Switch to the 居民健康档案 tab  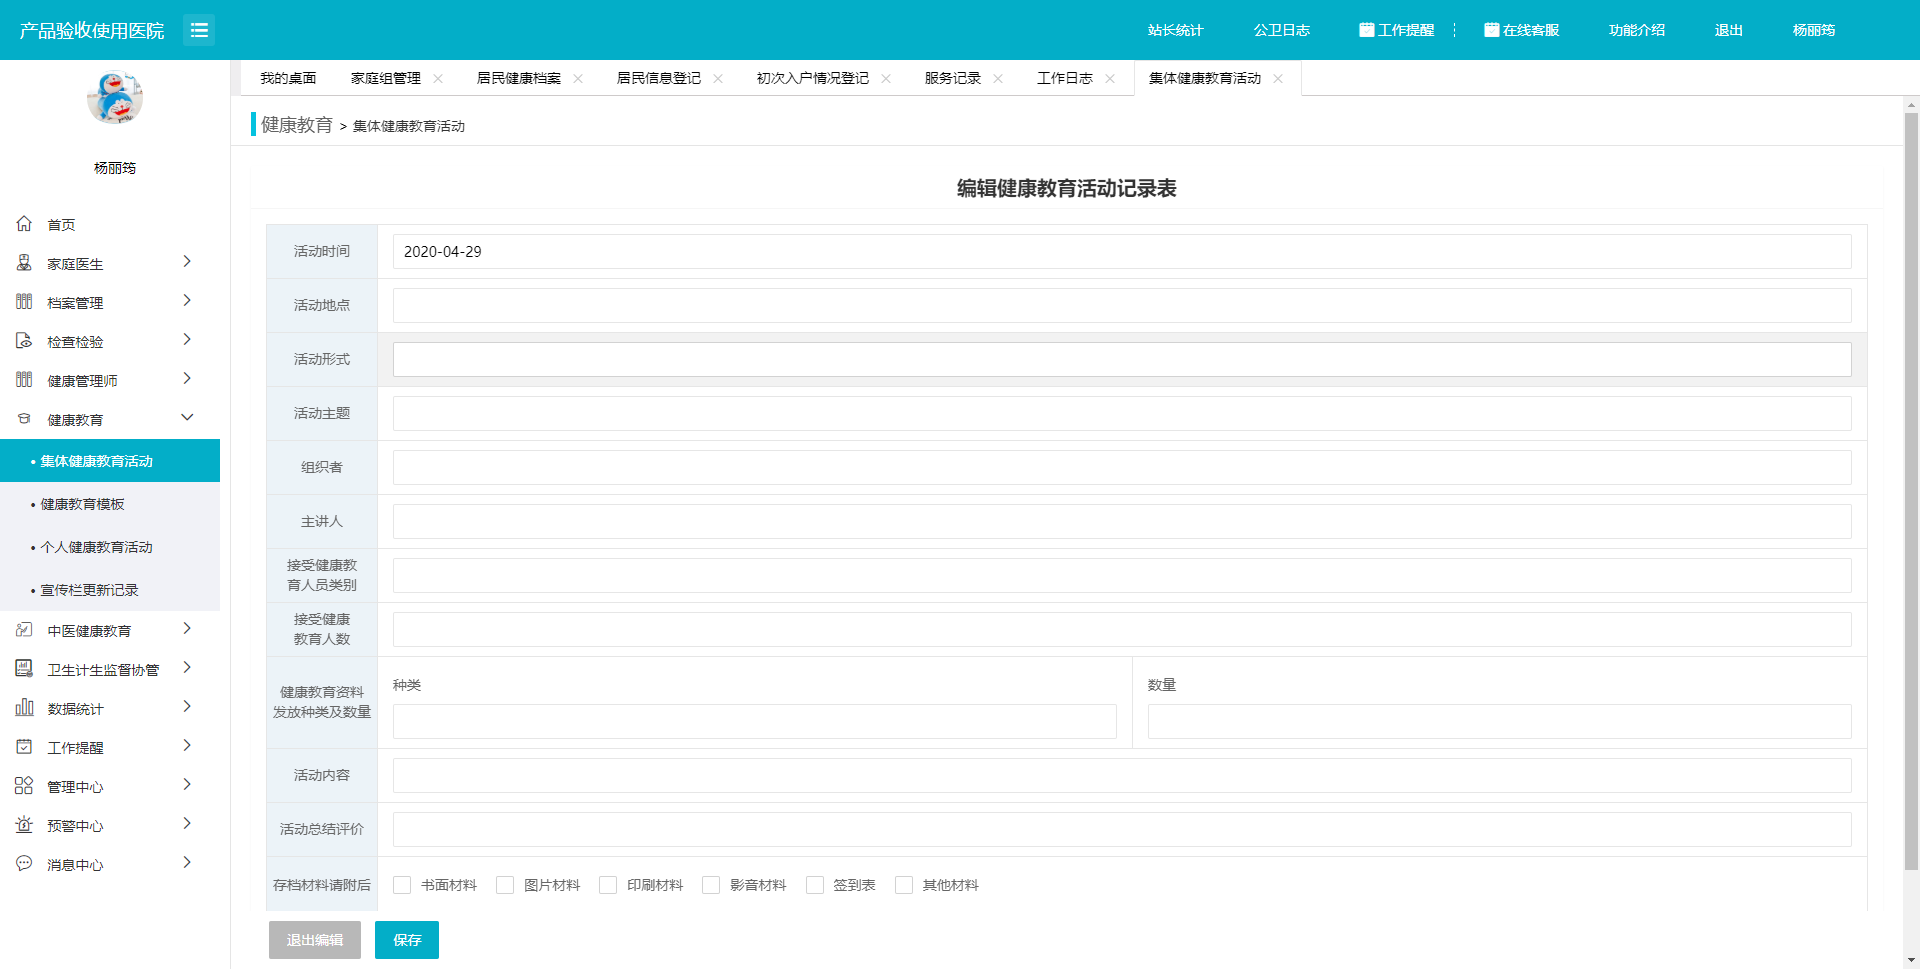[x=518, y=78]
